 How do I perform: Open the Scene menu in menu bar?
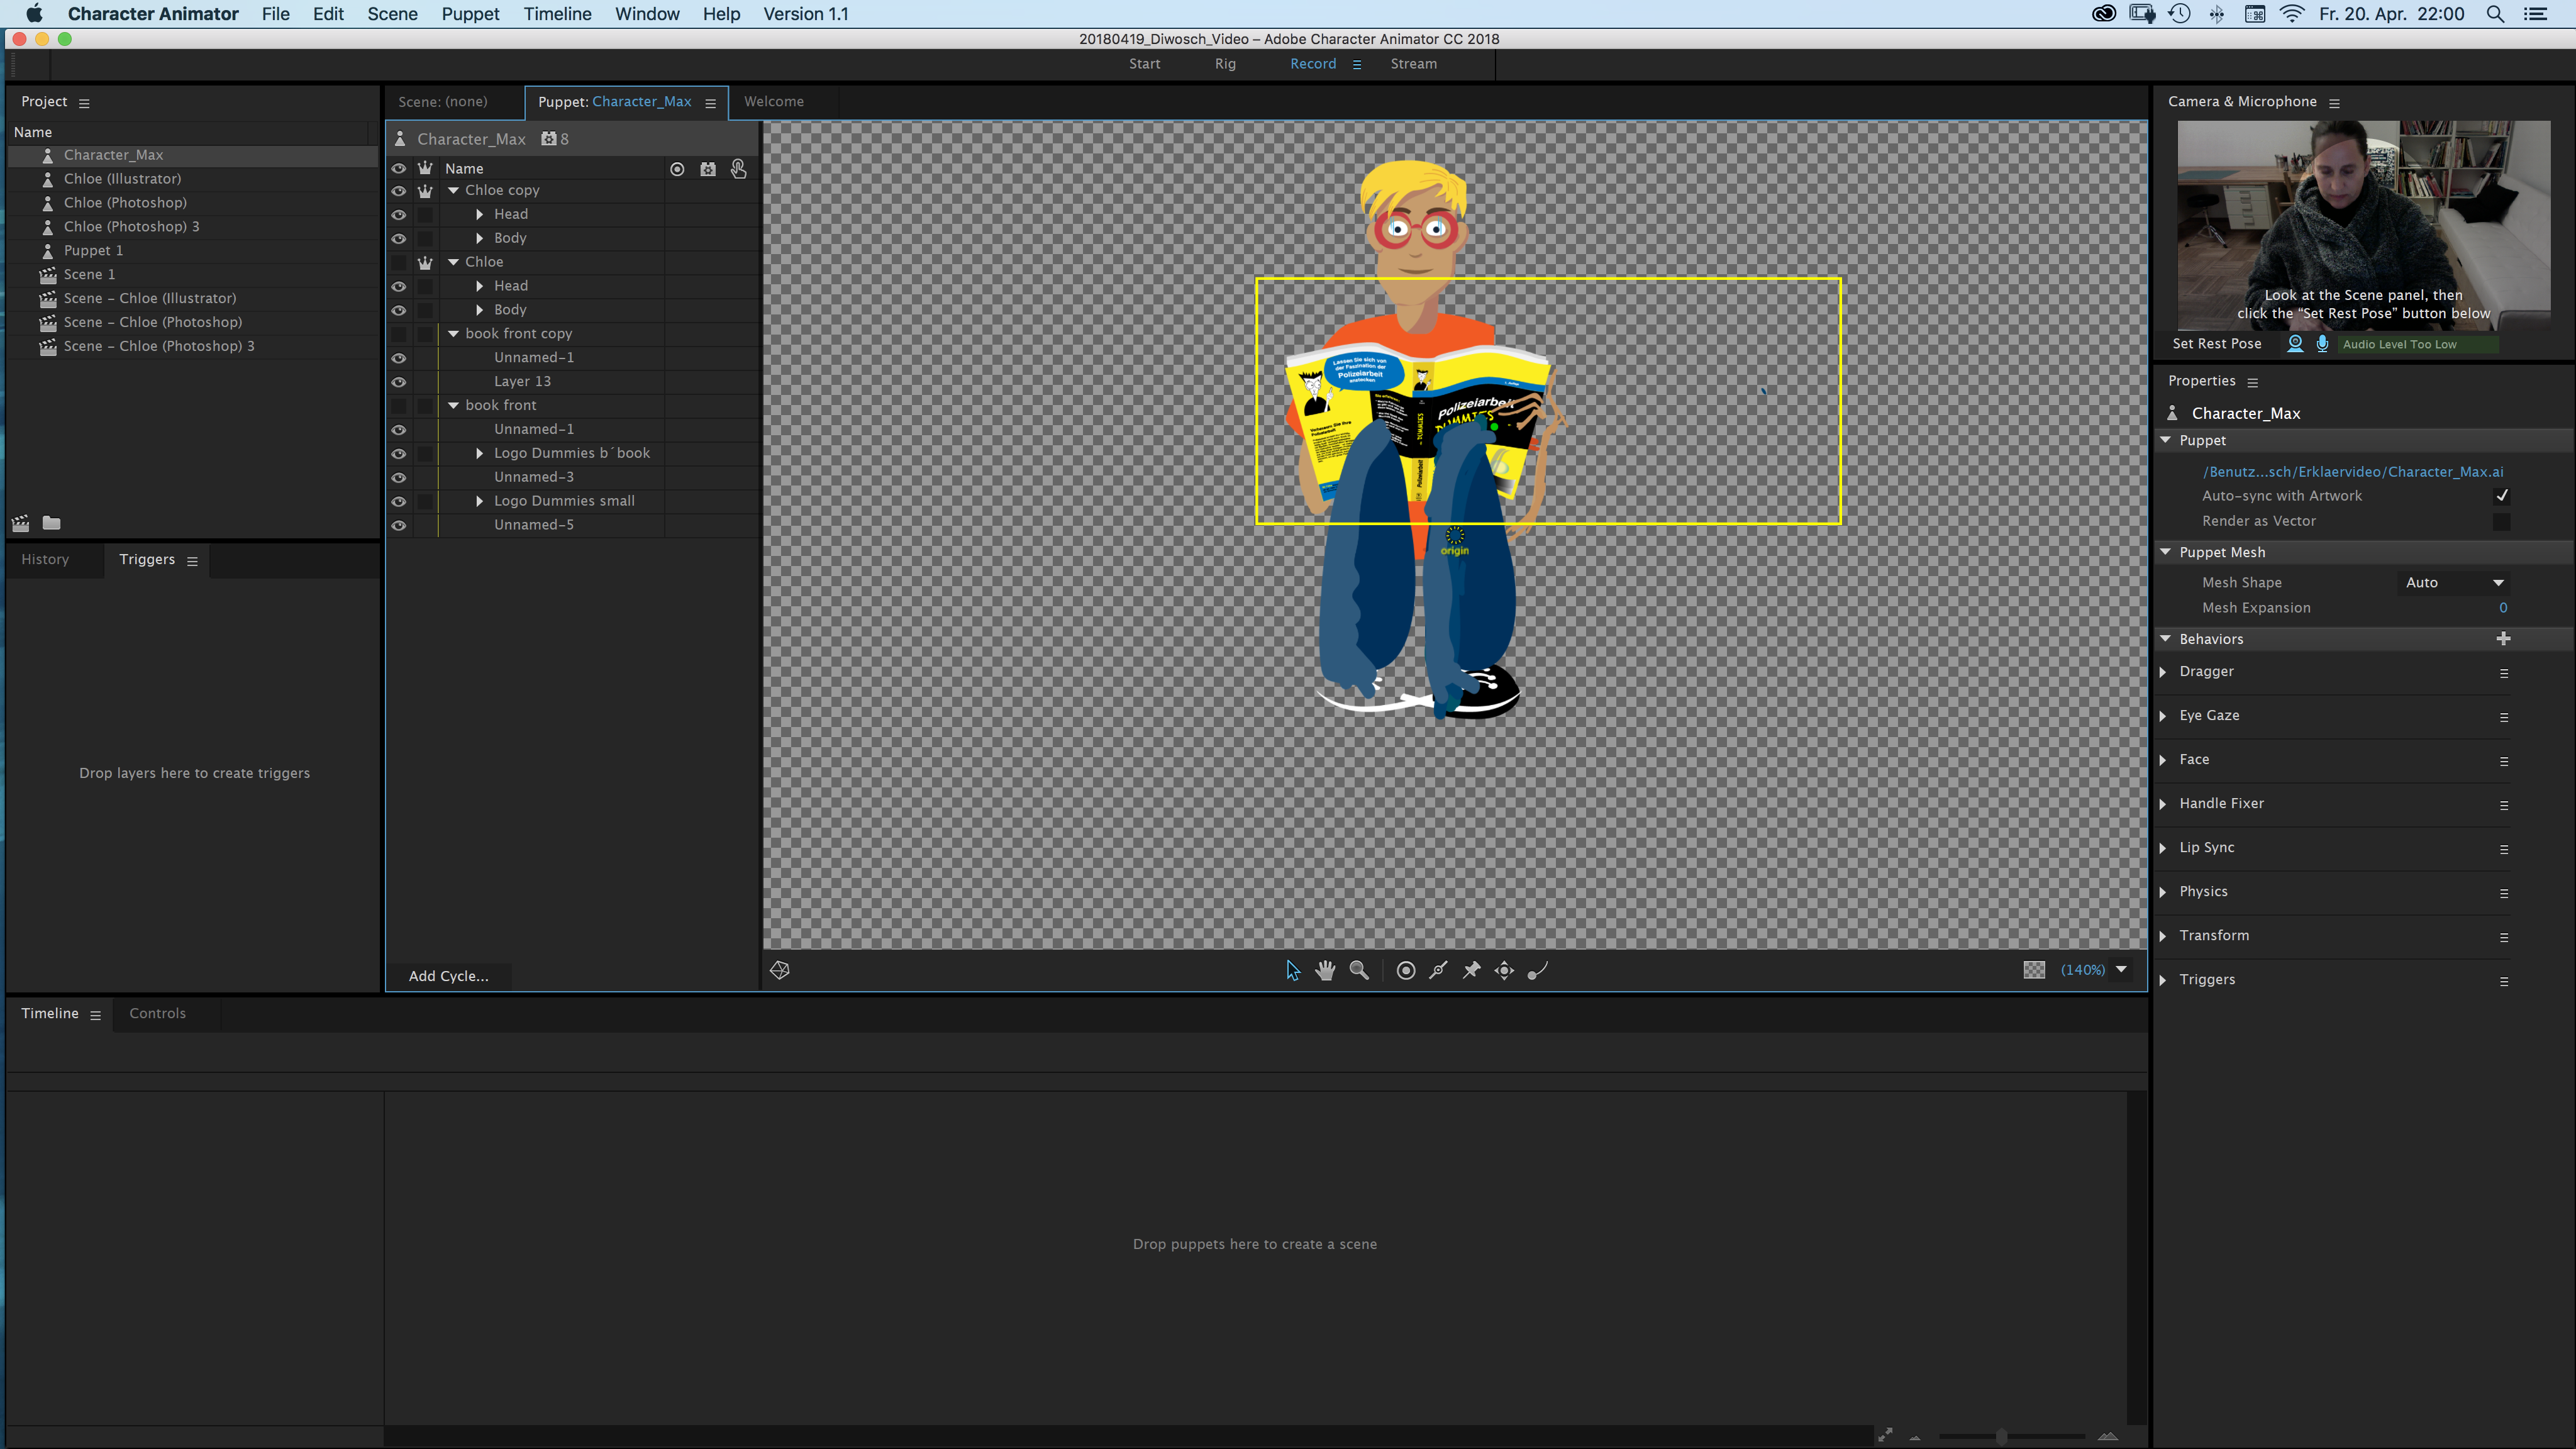click(391, 14)
